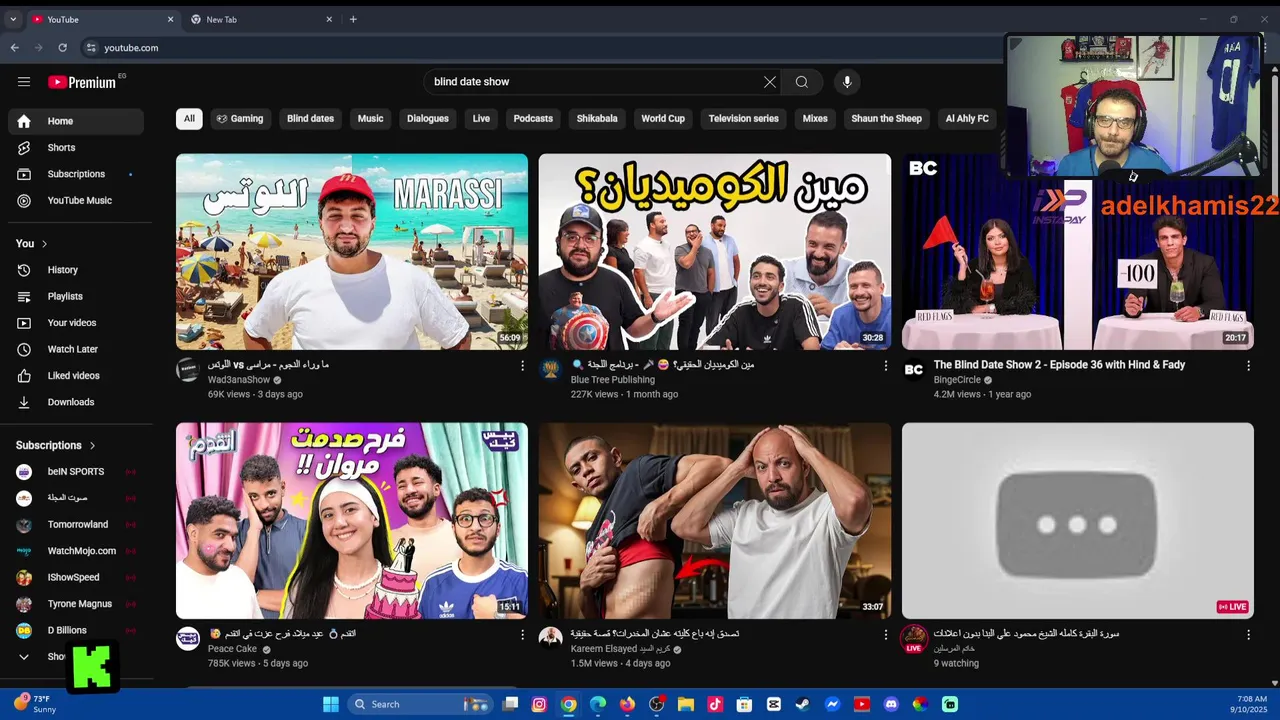Open Discord from the taskbar
Viewport: 1280px width, 720px height.
point(891,704)
